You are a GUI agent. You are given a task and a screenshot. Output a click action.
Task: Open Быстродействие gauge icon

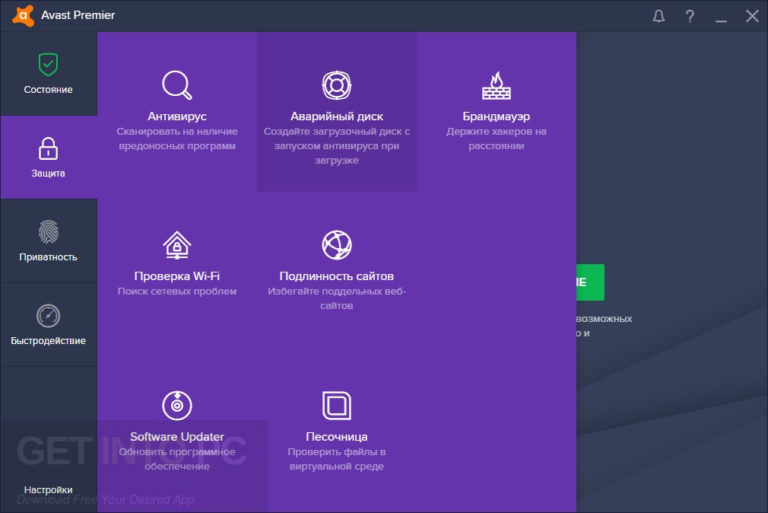point(48,316)
